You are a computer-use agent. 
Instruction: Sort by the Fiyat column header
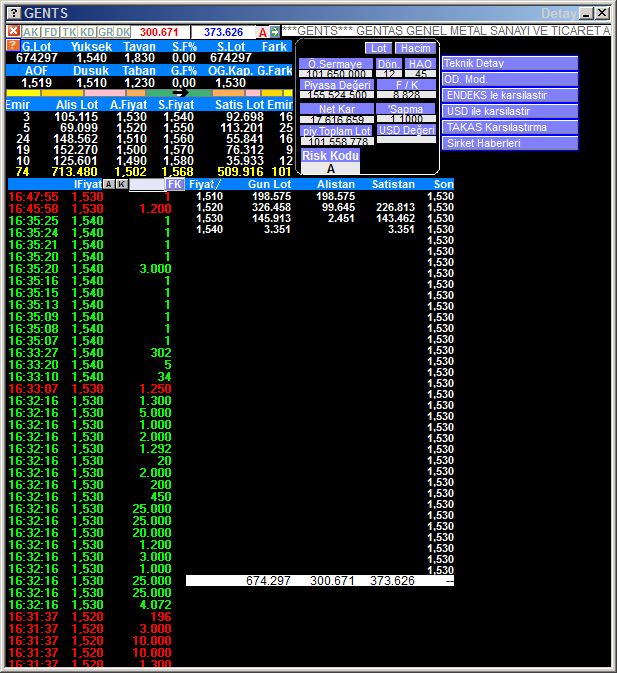[205, 184]
